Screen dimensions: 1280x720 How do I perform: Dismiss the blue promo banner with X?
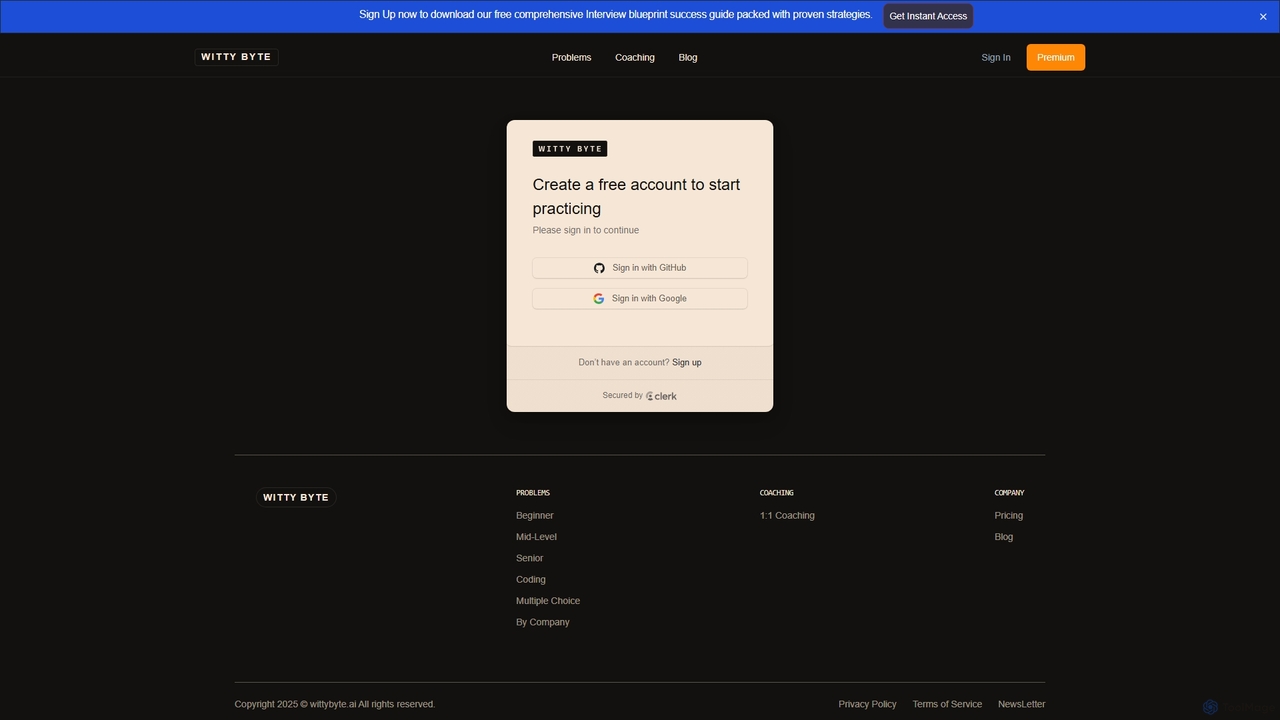[1263, 17]
